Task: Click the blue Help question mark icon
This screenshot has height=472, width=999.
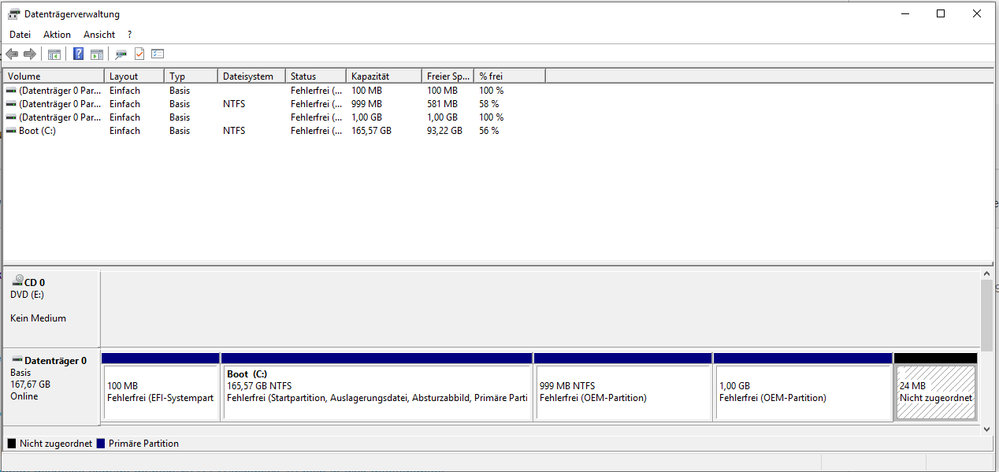Action: click(x=78, y=54)
